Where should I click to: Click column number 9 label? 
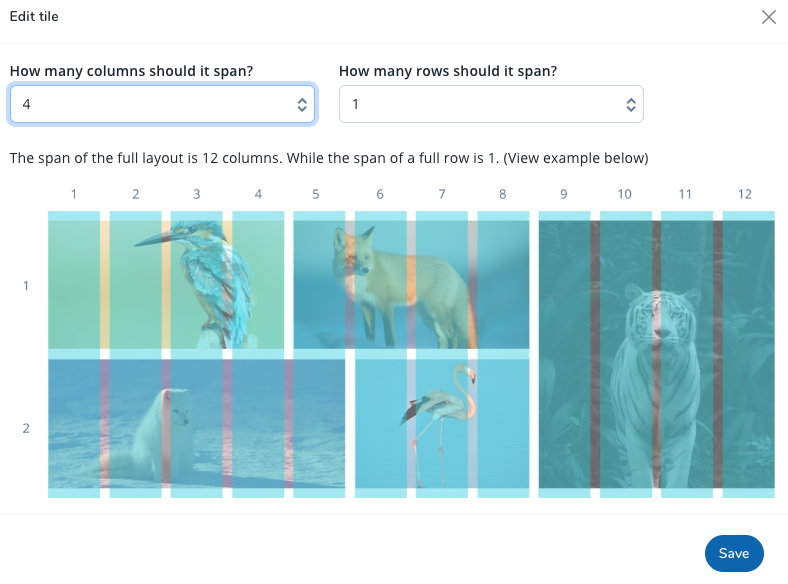(x=564, y=194)
